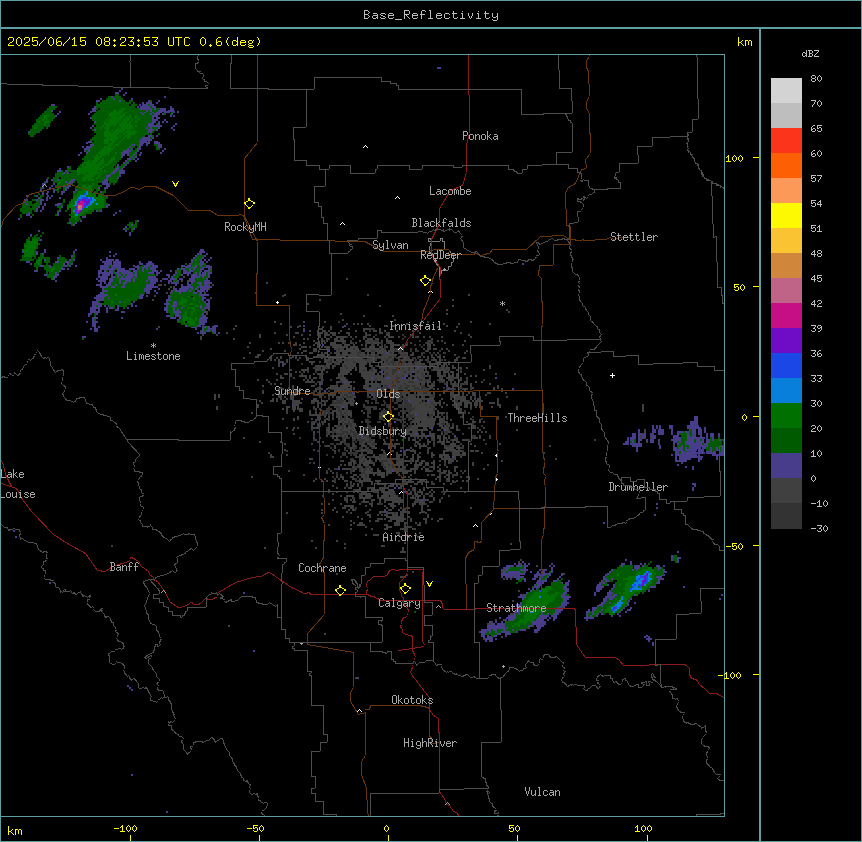Click the yellow v marker northwest of RockyMH

click(175, 184)
